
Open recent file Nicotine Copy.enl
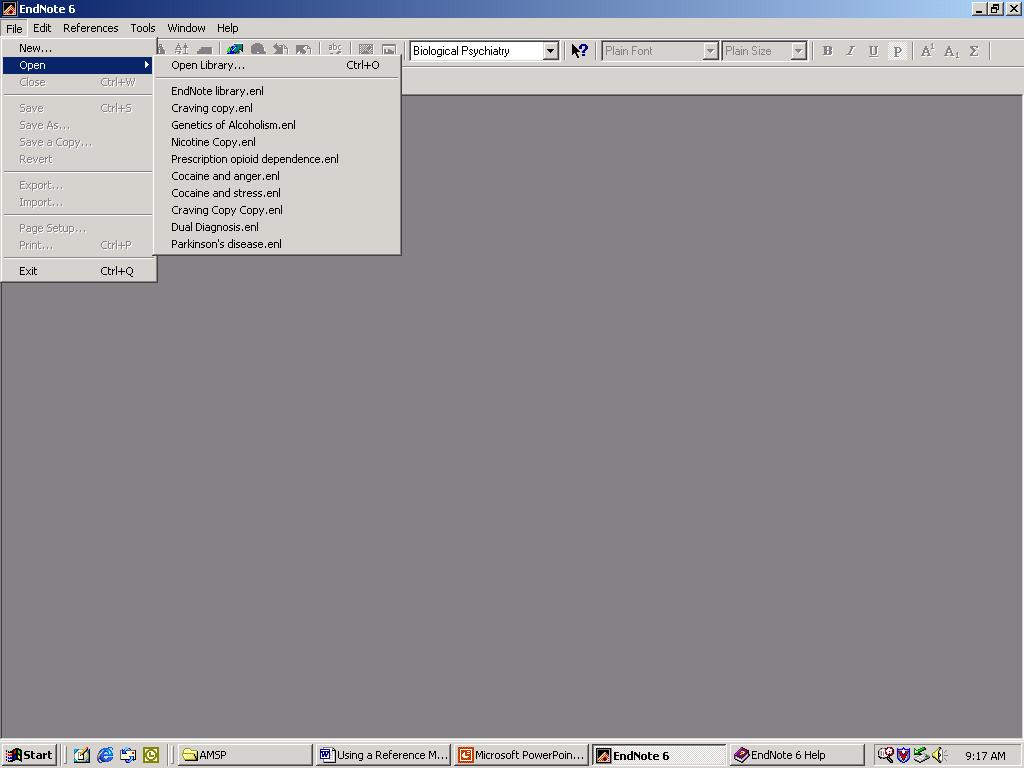click(x=277, y=142)
